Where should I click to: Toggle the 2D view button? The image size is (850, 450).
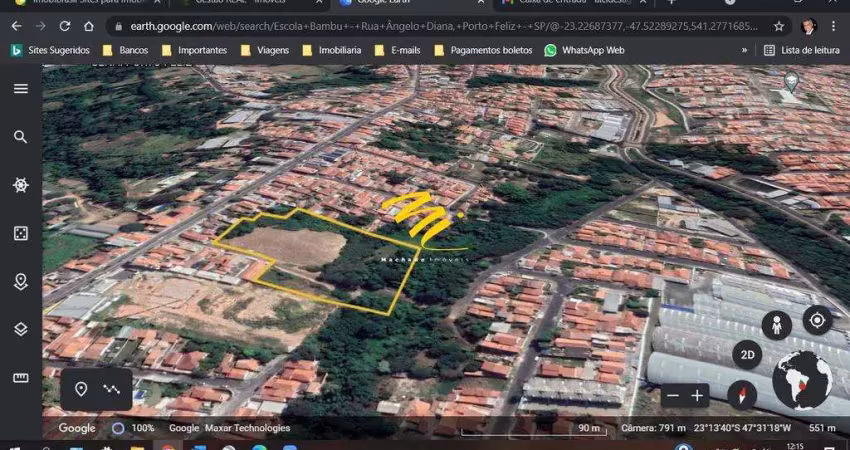[x=746, y=355]
